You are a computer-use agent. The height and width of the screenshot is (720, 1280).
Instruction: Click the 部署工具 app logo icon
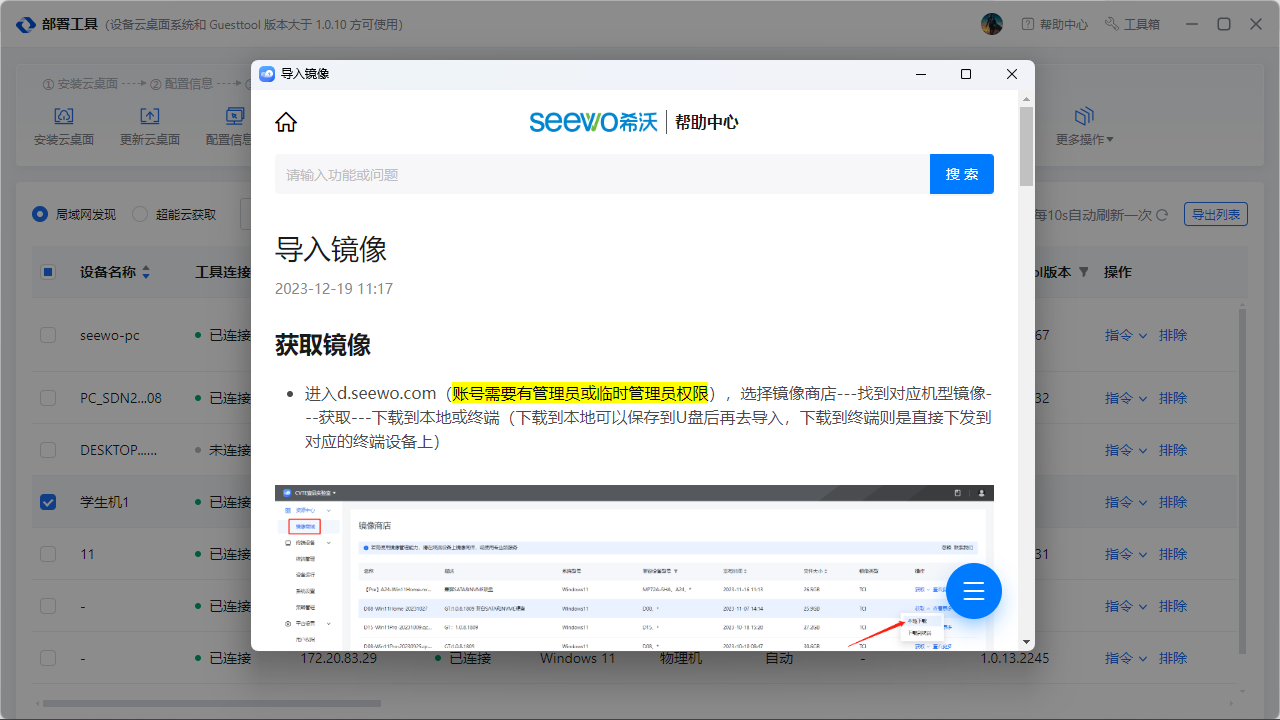[27, 24]
